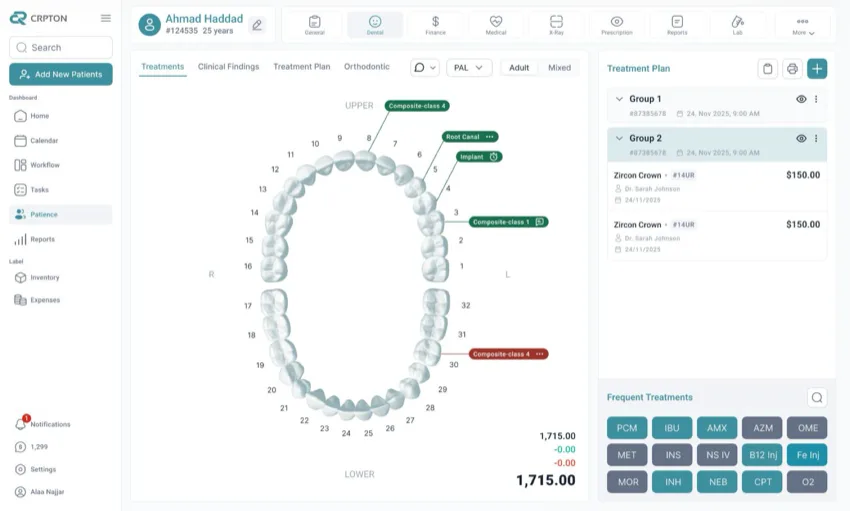This screenshot has width=850, height=511.
Task: Click the green Composite-class 1 tag
Action: point(508,222)
